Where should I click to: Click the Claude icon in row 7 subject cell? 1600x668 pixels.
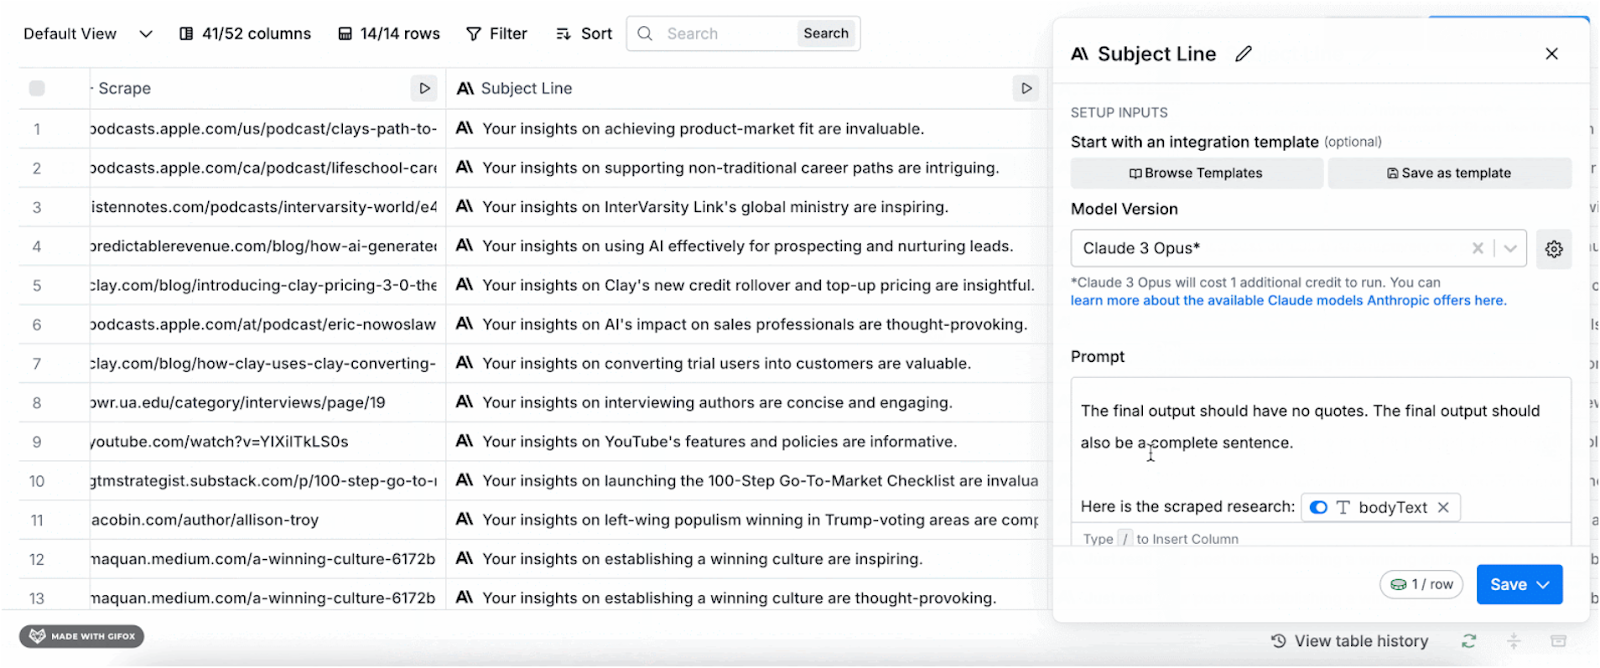pyautogui.click(x=464, y=363)
